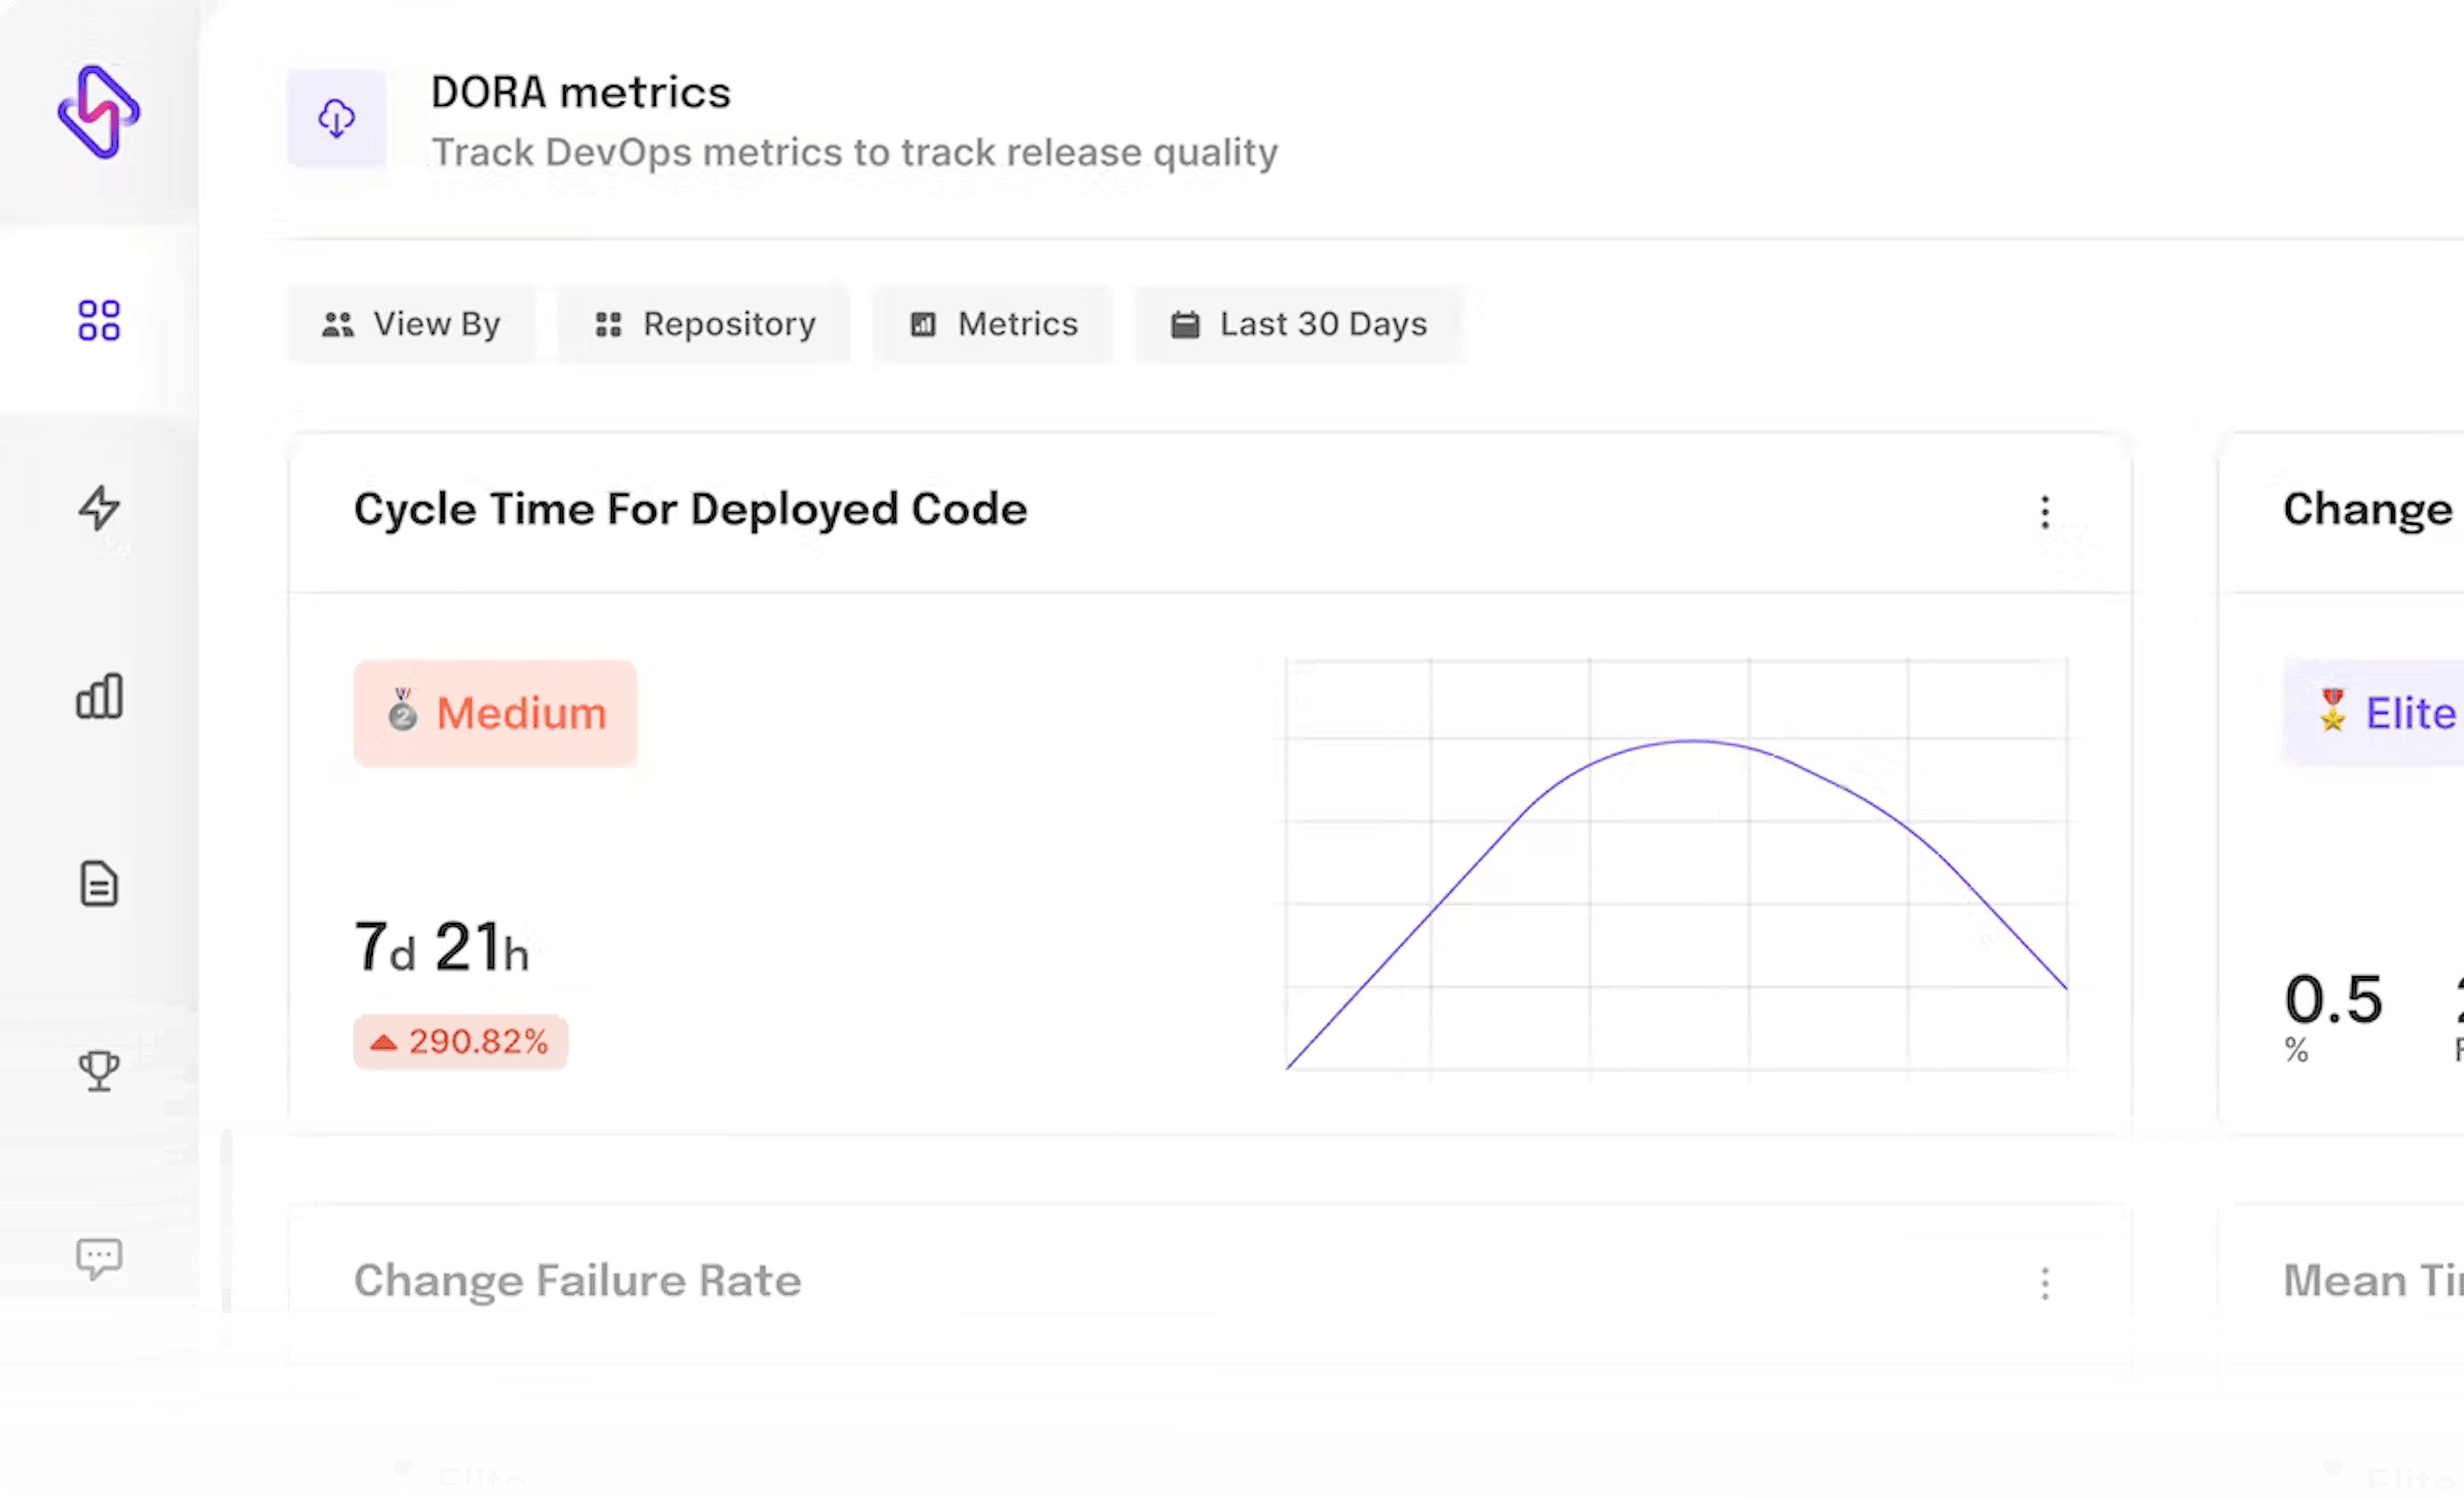This screenshot has width=2464, height=1499.
Task: Open Cycle Time card three-dot menu
Action: tap(2045, 512)
